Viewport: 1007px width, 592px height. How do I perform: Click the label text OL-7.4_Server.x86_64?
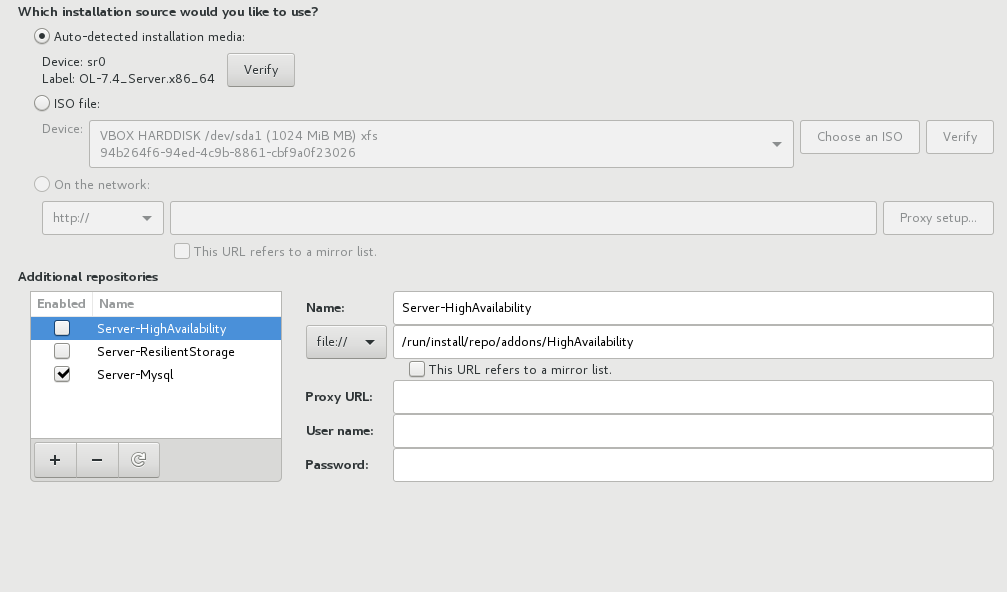pyautogui.click(x=147, y=78)
